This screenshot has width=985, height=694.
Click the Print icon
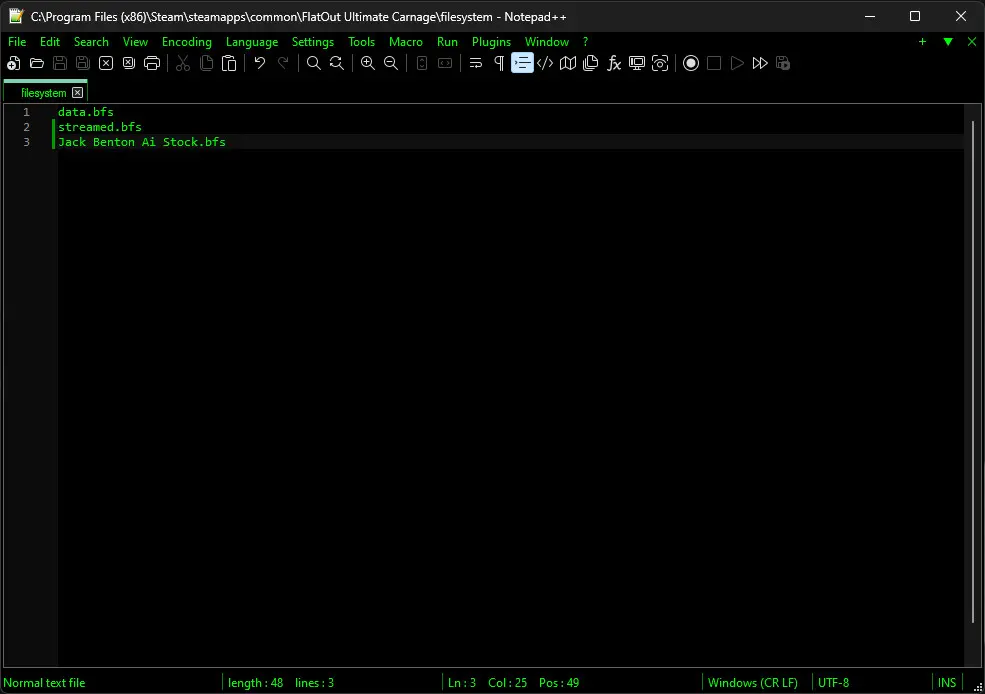(152, 63)
